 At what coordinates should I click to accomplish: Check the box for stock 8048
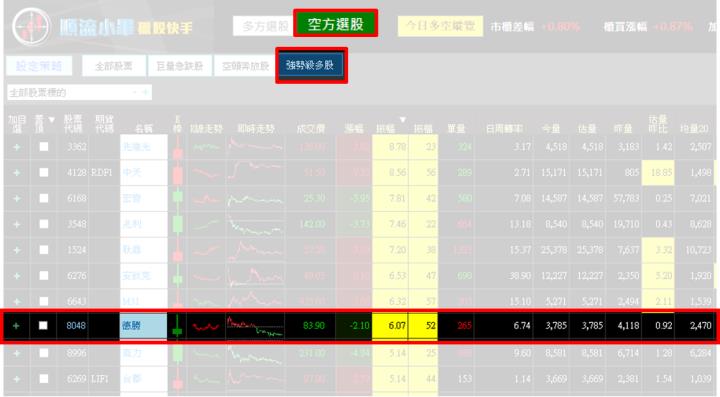pyautogui.click(x=43, y=325)
